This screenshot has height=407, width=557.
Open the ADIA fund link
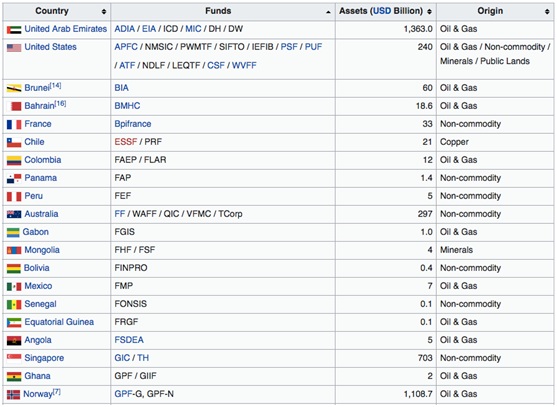pos(125,29)
